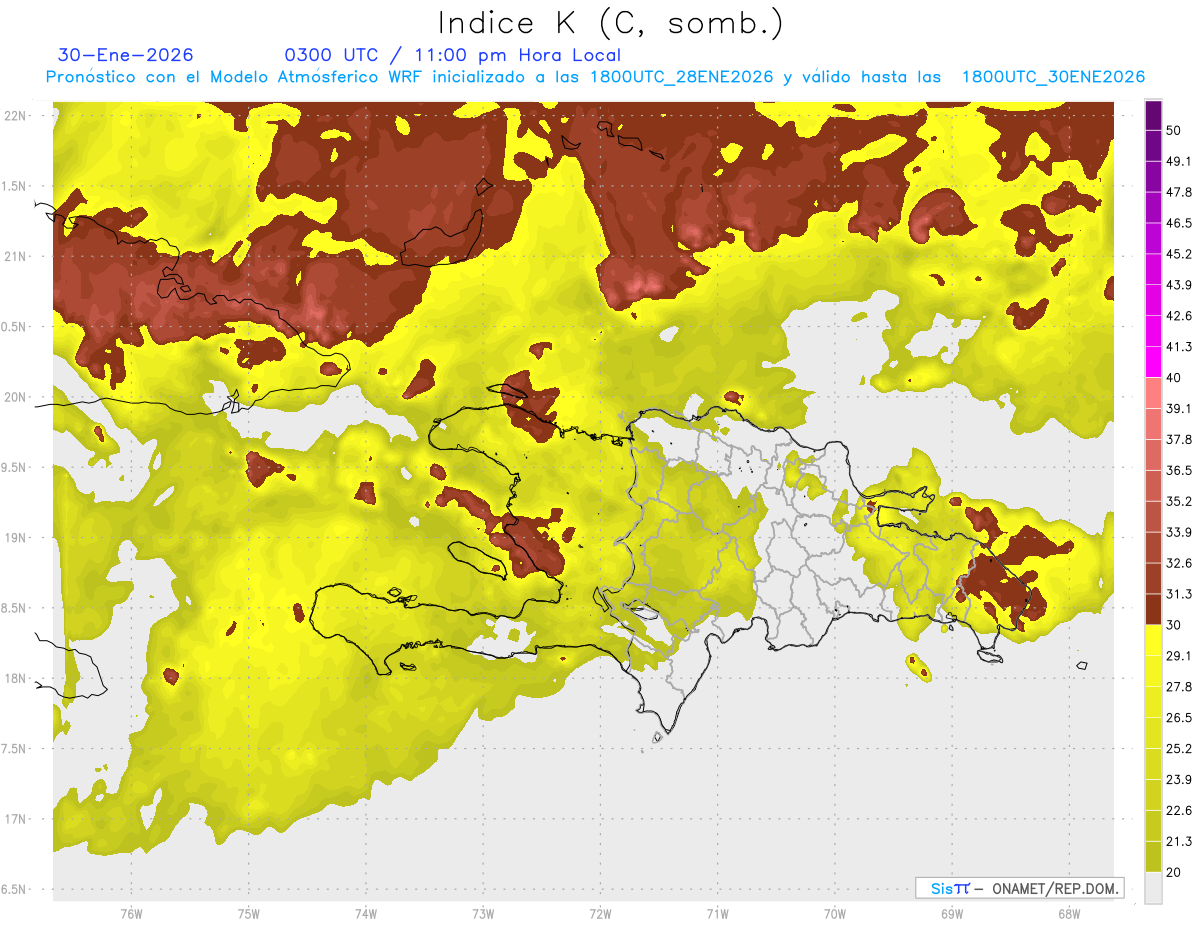Click the '17N' latitude axis label

click(16, 819)
